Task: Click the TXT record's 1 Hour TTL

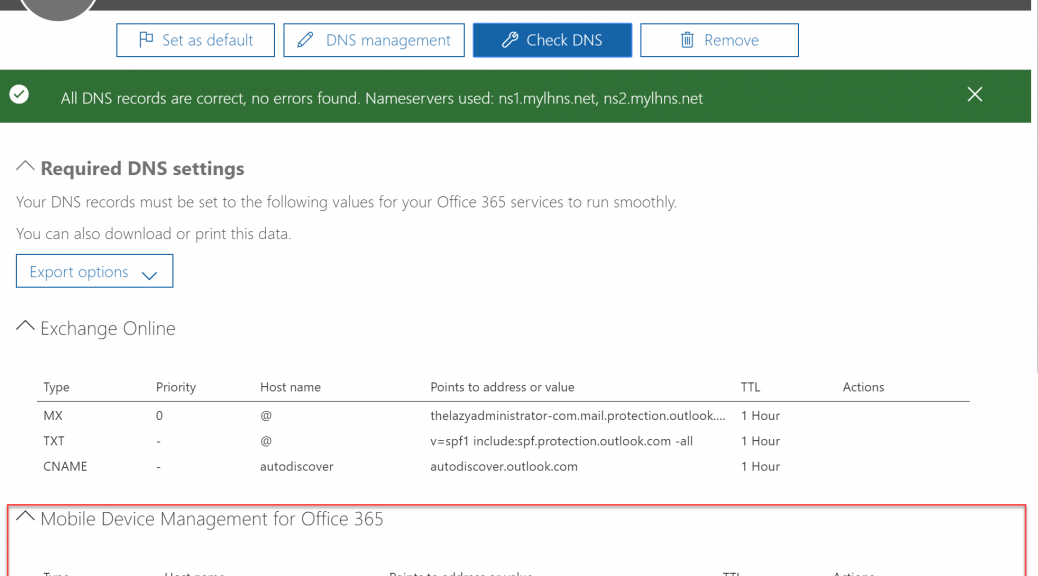Action: point(761,441)
